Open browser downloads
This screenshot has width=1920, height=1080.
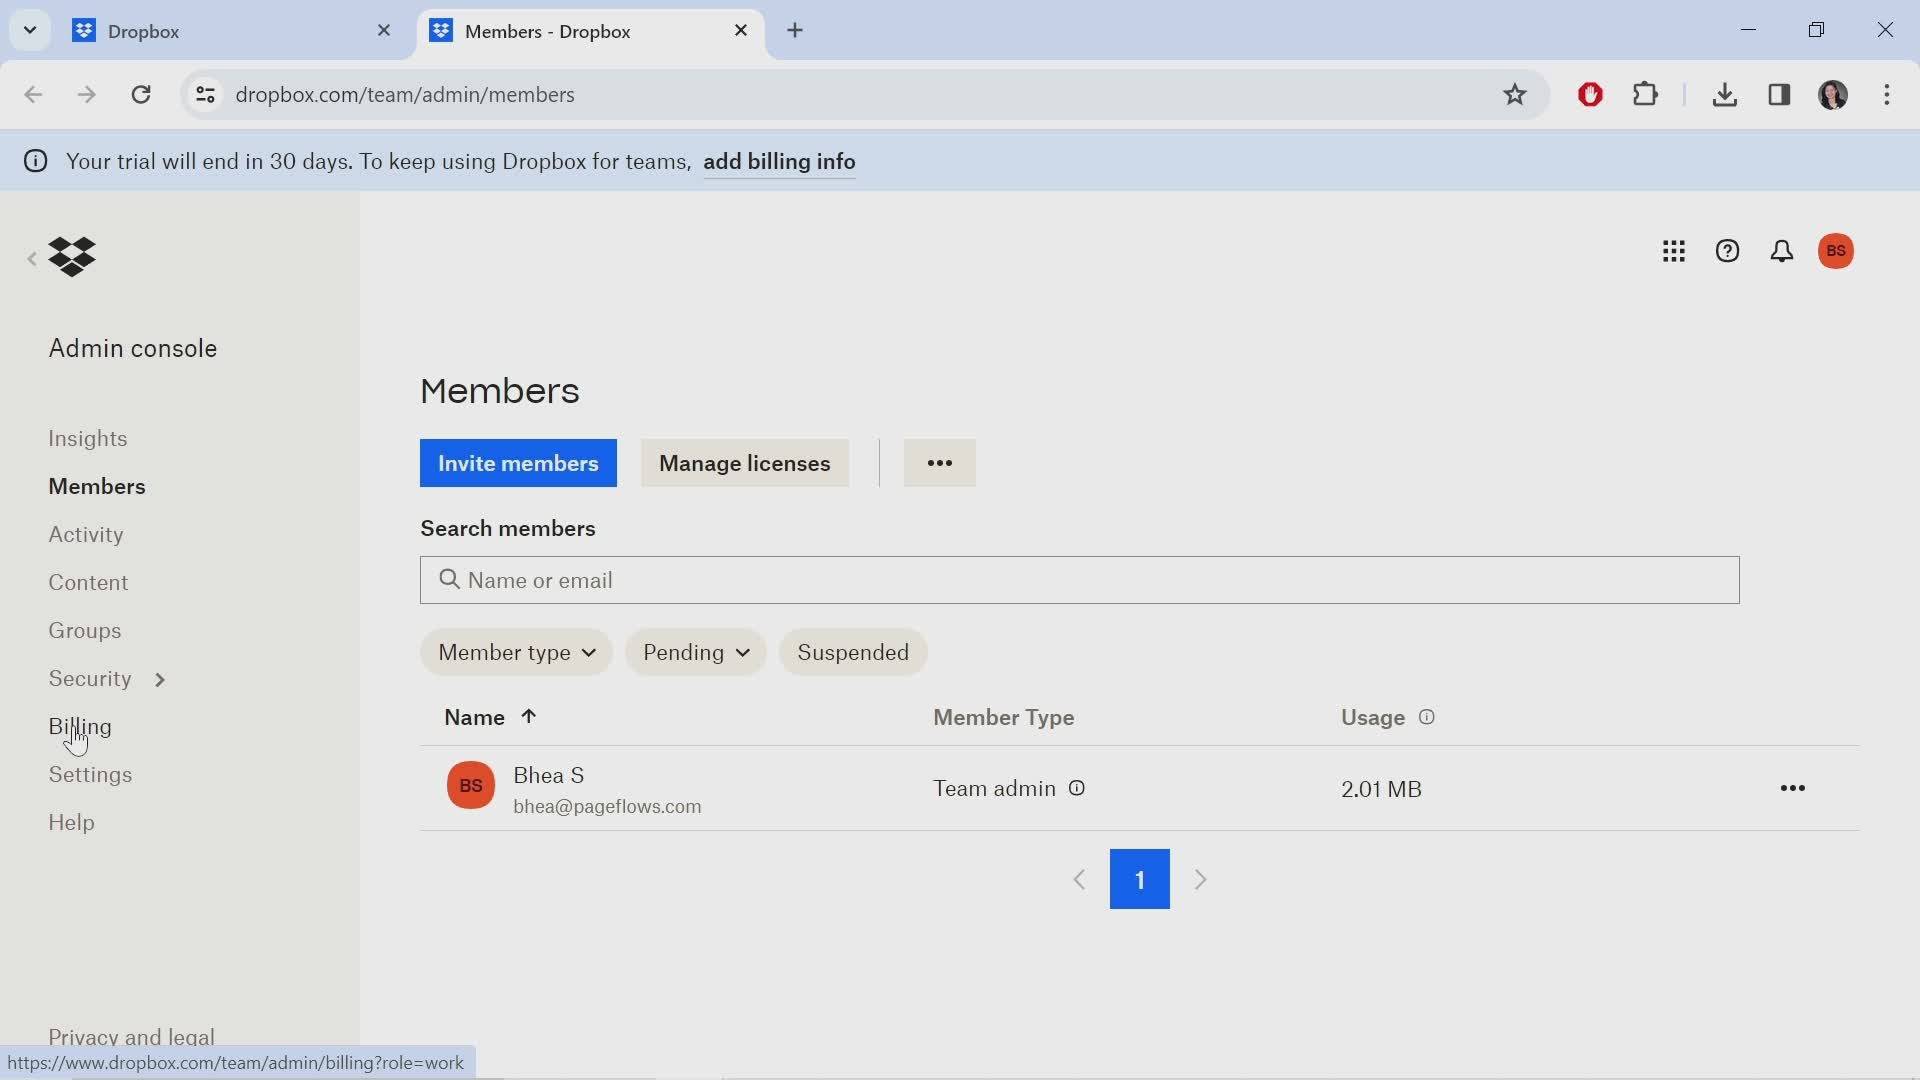click(1725, 95)
